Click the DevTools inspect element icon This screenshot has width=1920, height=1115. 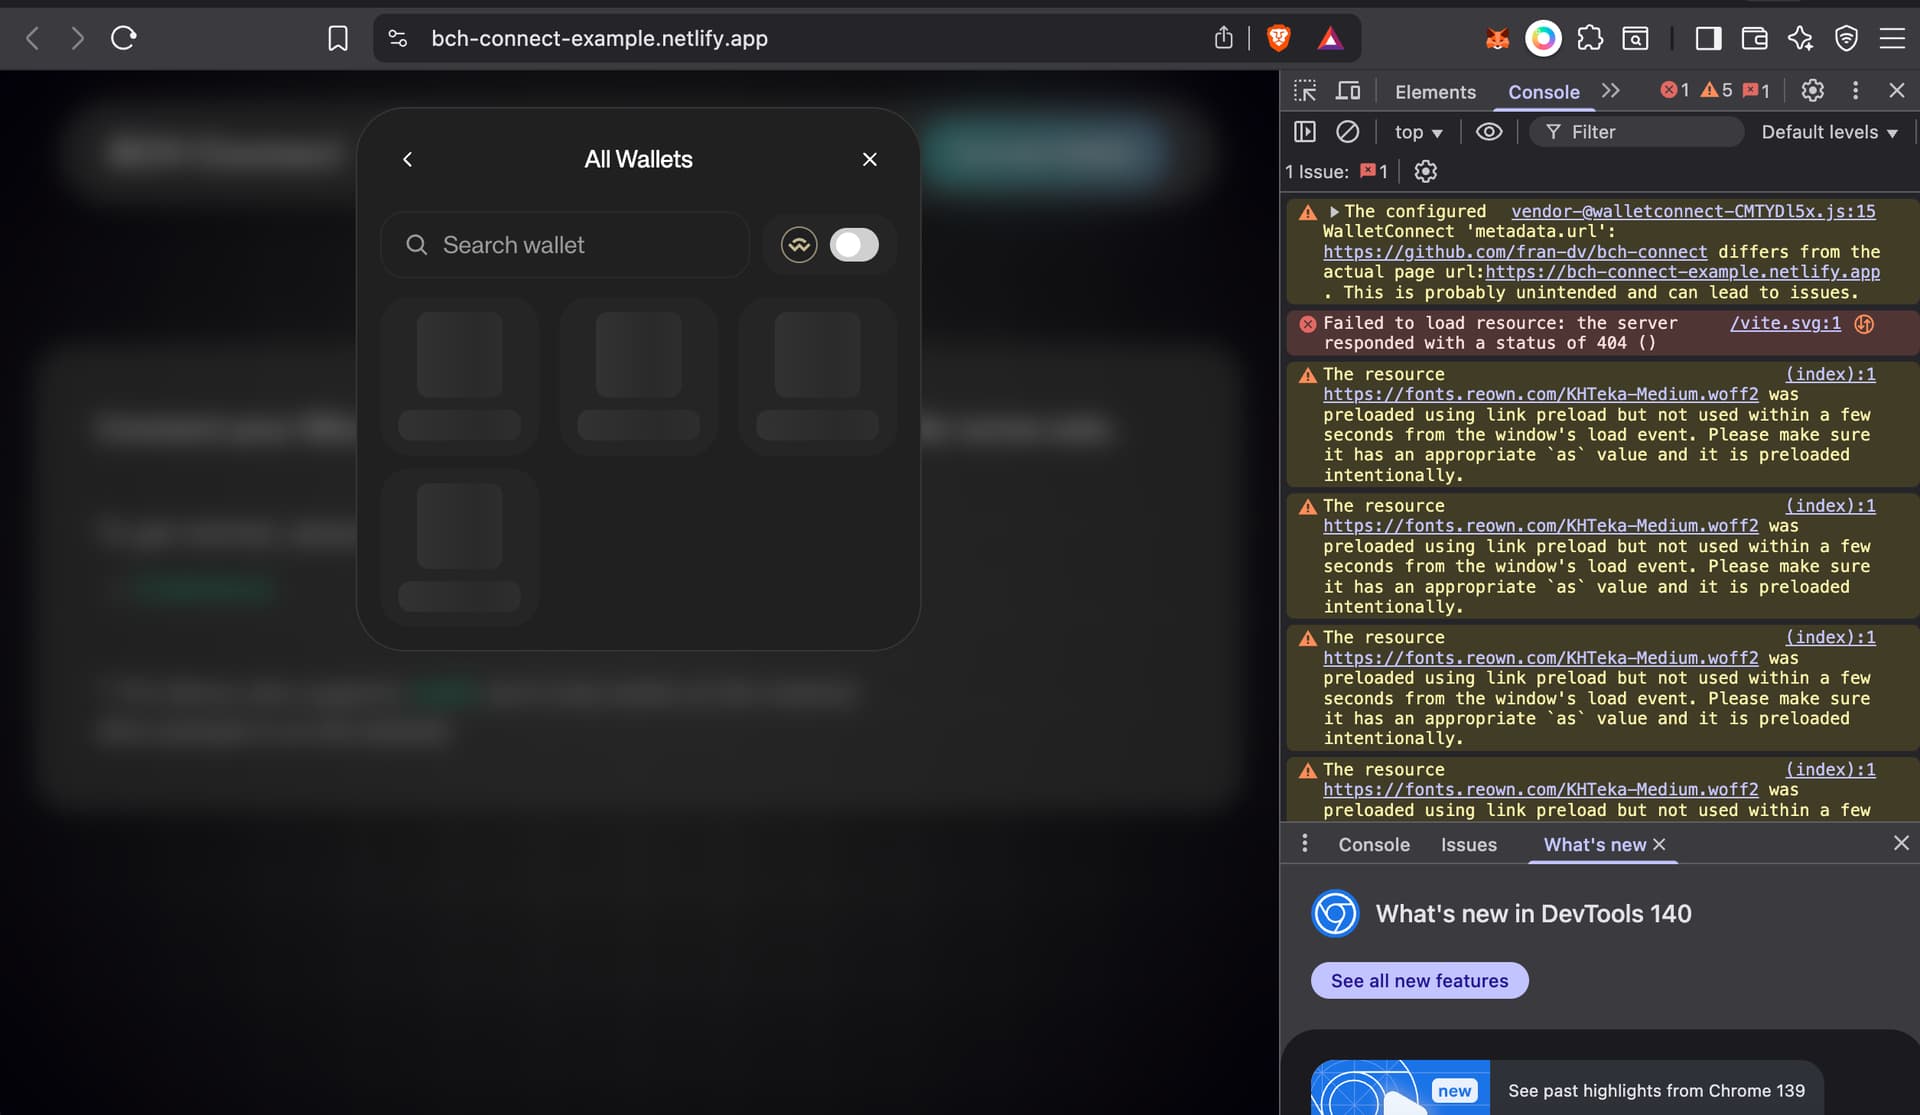point(1304,91)
